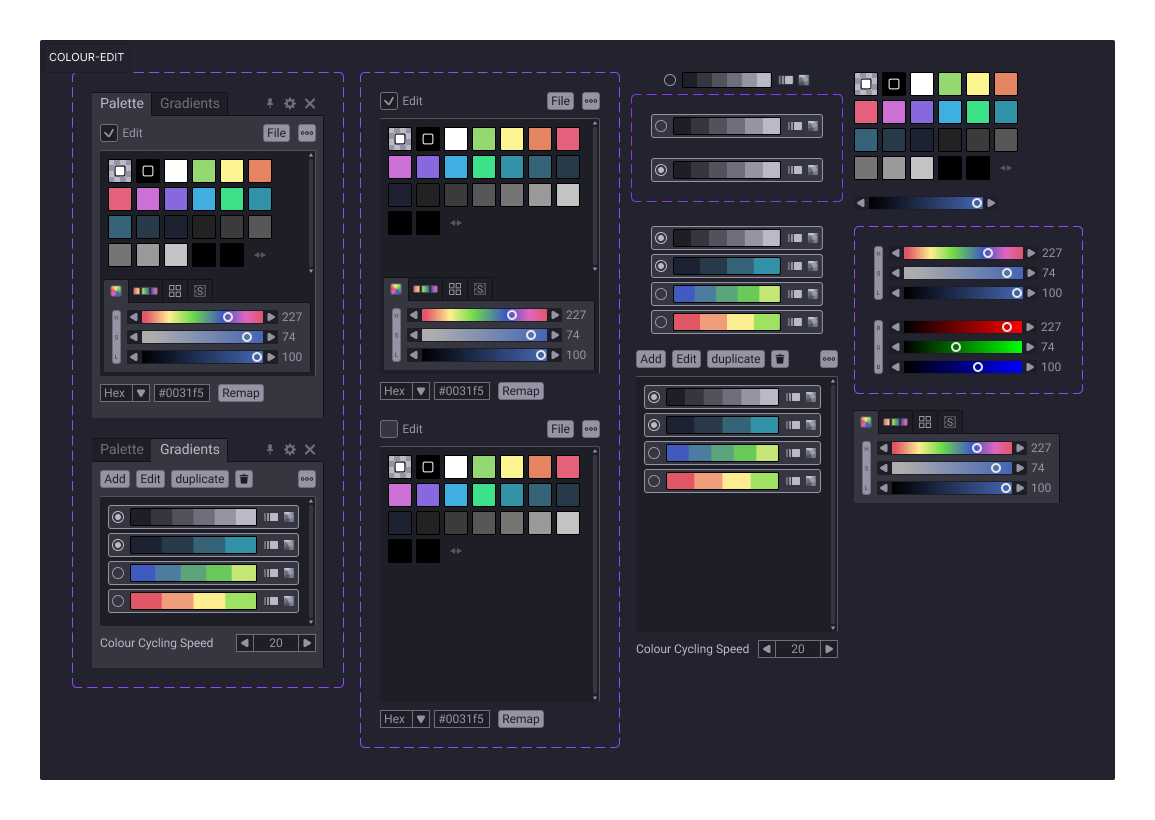Click the active Palette tab
Image resolution: width=1155 pixels, height=820 pixels.
[x=122, y=104]
